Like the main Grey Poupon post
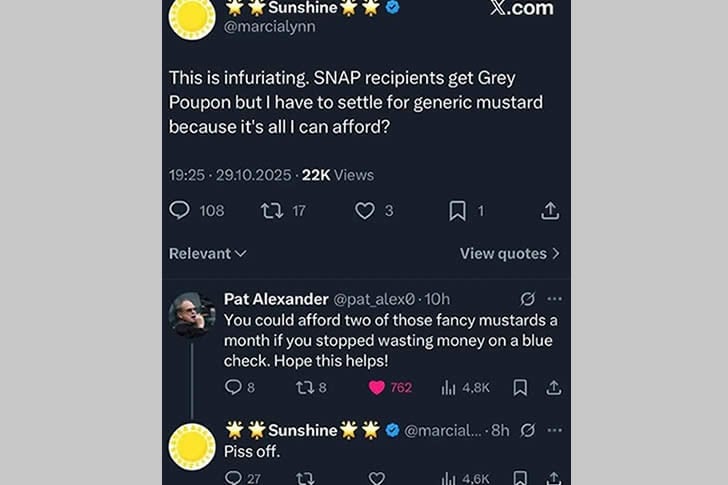Image resolution: width=728 pixels, height=485 pixels. click(x=365, y=211)
